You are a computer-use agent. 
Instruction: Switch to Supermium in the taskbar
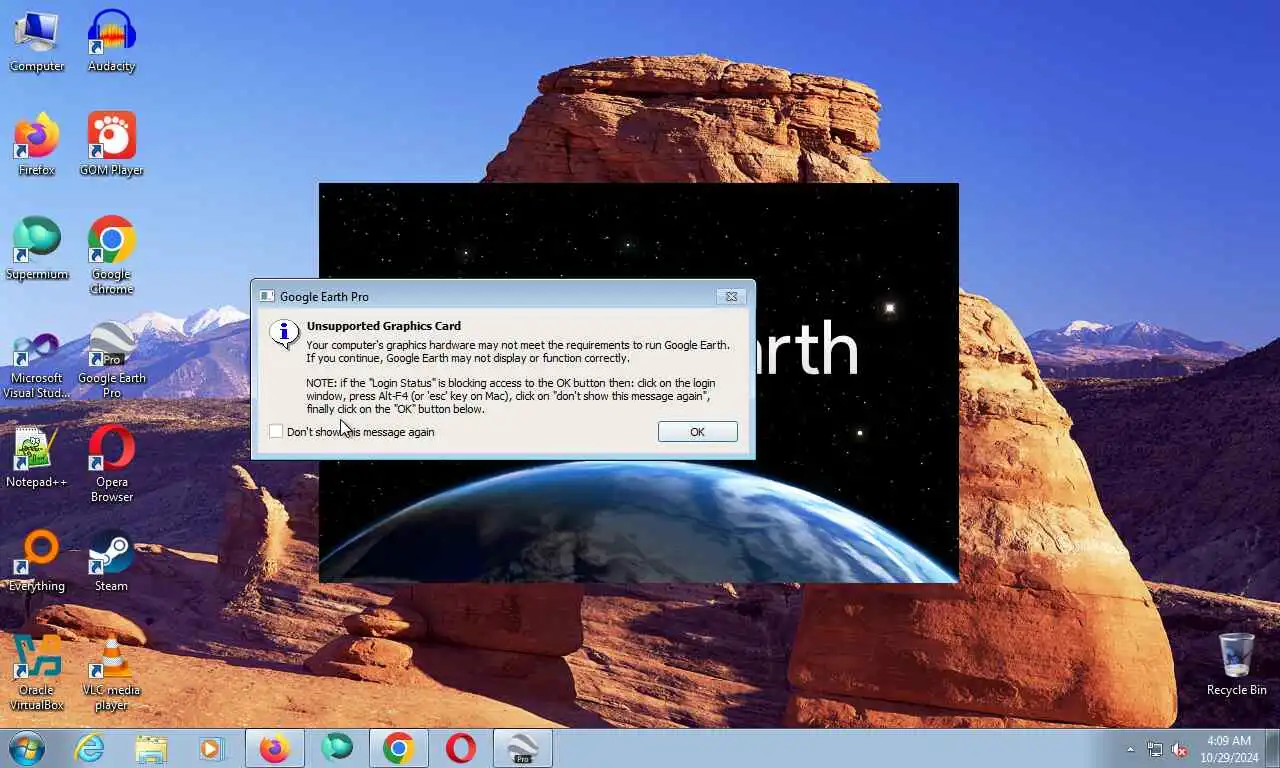pos(336,748)
